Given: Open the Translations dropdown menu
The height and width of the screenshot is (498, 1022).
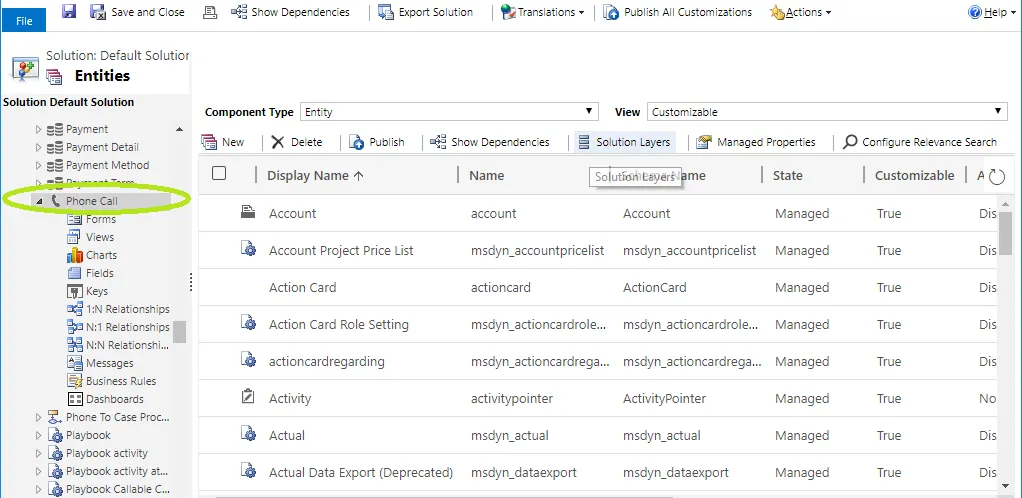Looking at the screenshot, I should click(x=542, y=12).
